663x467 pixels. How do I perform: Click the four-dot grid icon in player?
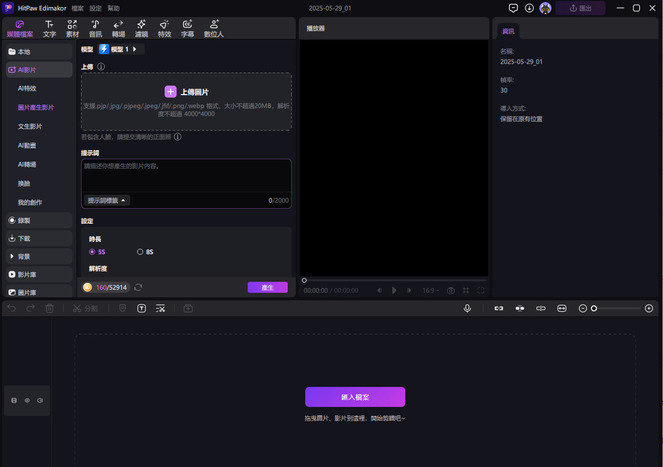[x=466, y=290]
